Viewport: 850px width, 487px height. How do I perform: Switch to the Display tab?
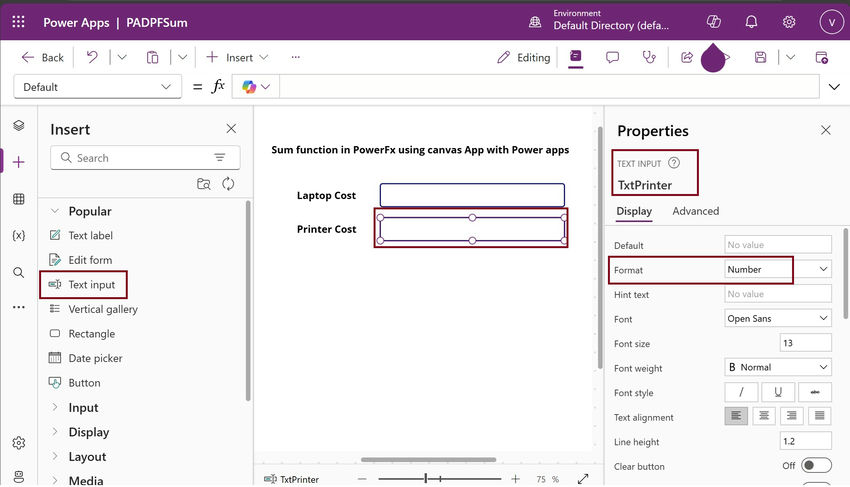coord(634,211)
